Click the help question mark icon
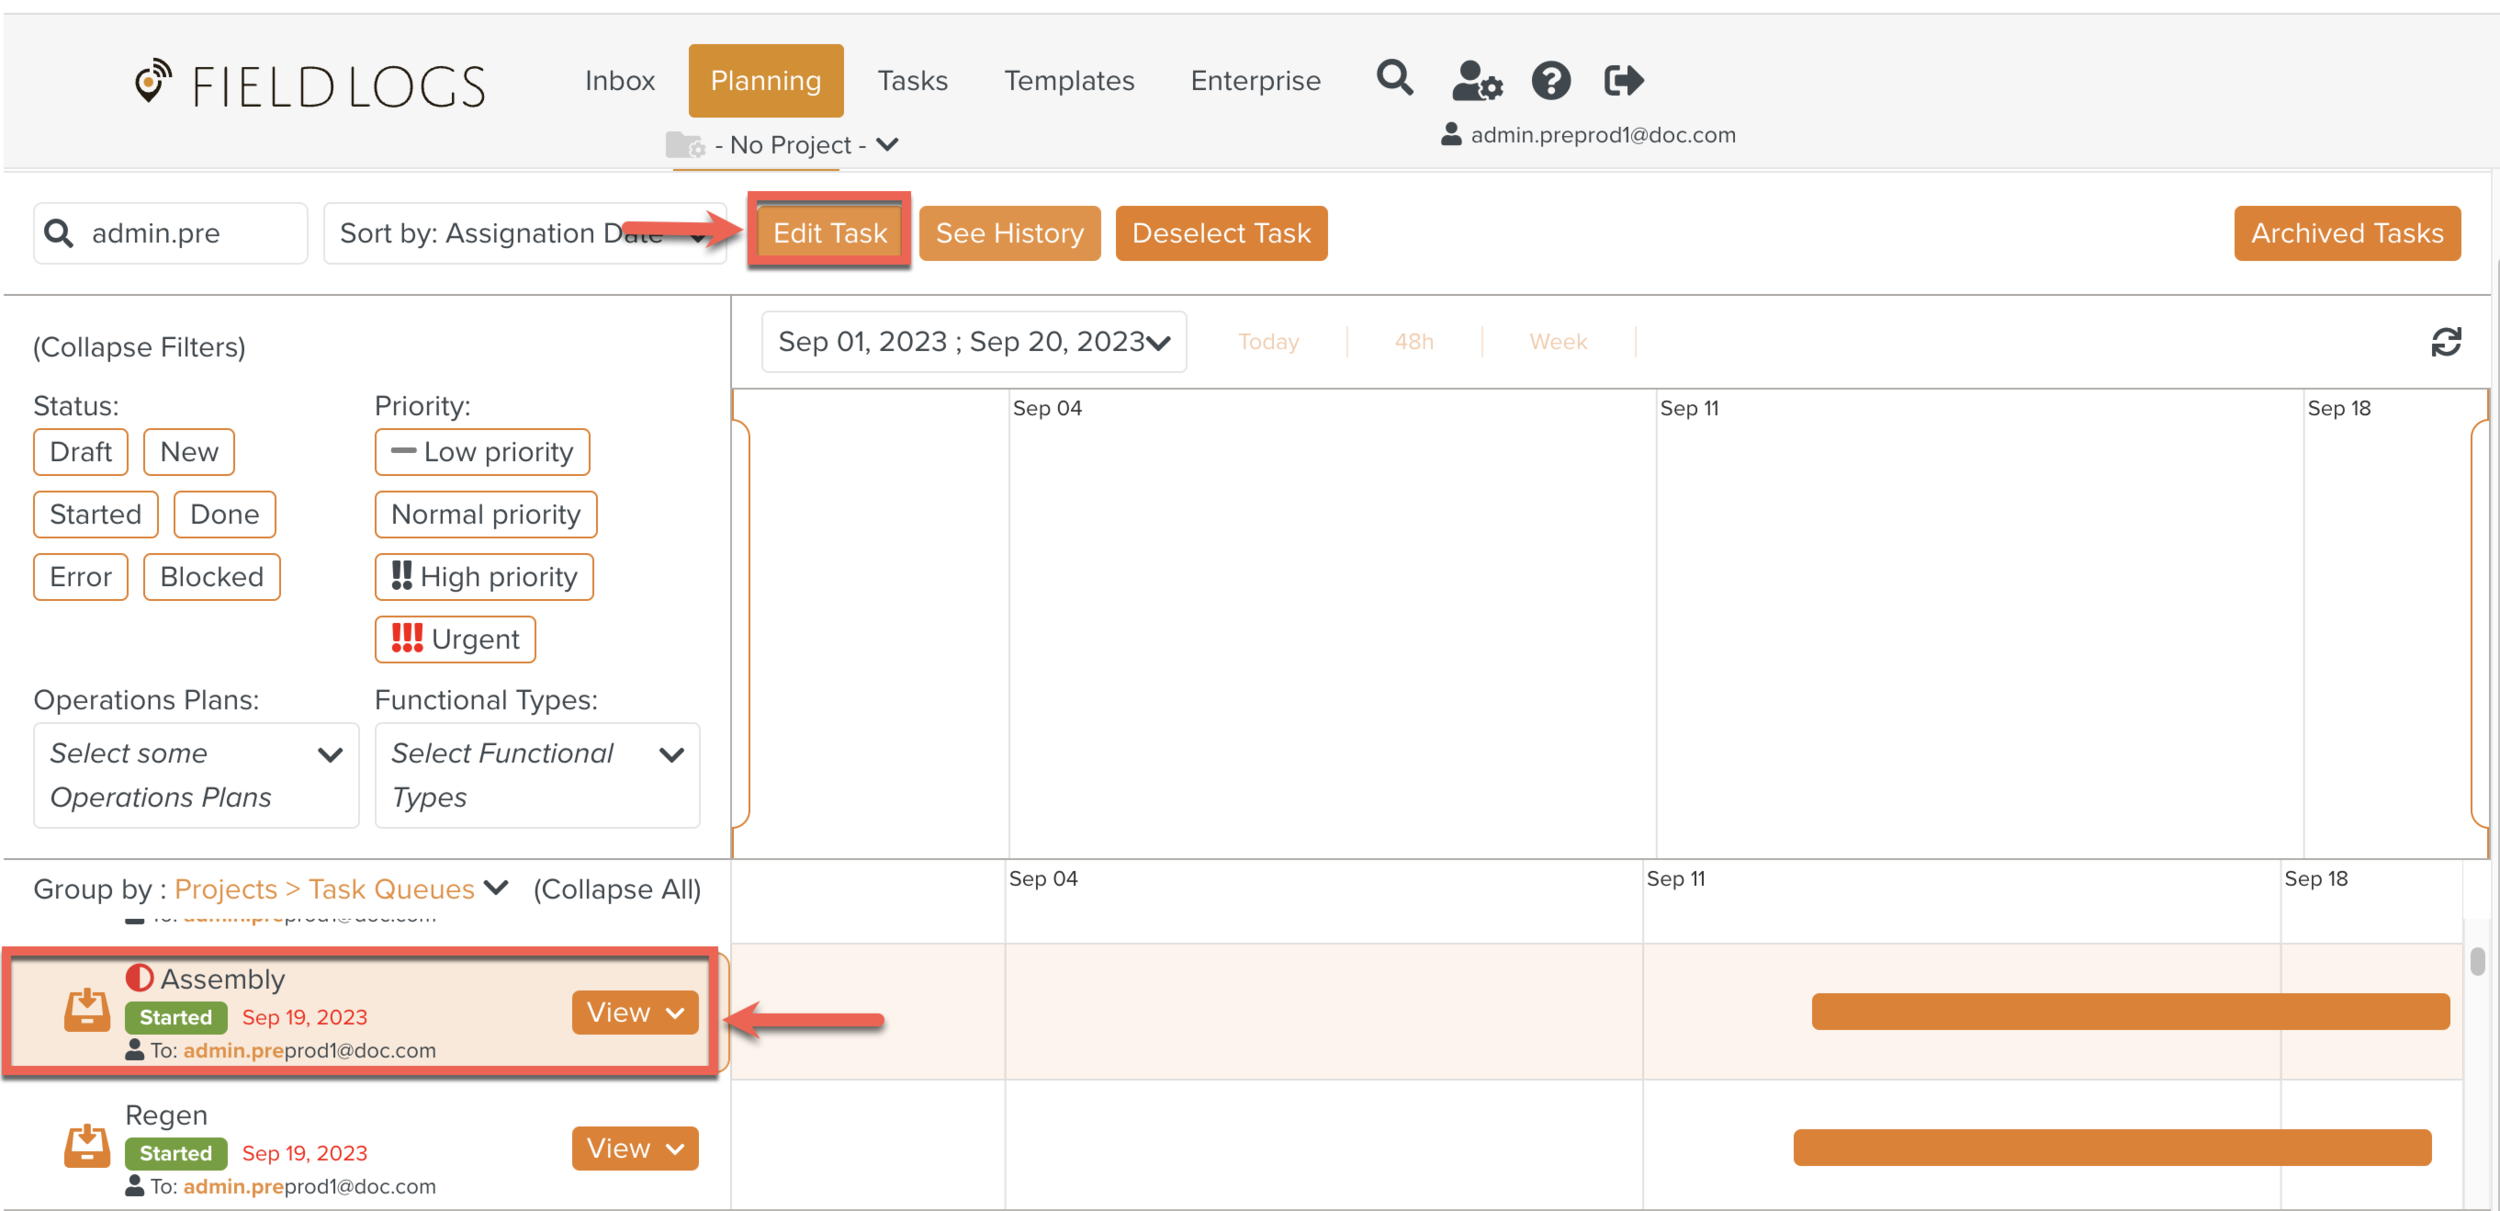The image size is (2500, 1211). [x=1550, y=80]
